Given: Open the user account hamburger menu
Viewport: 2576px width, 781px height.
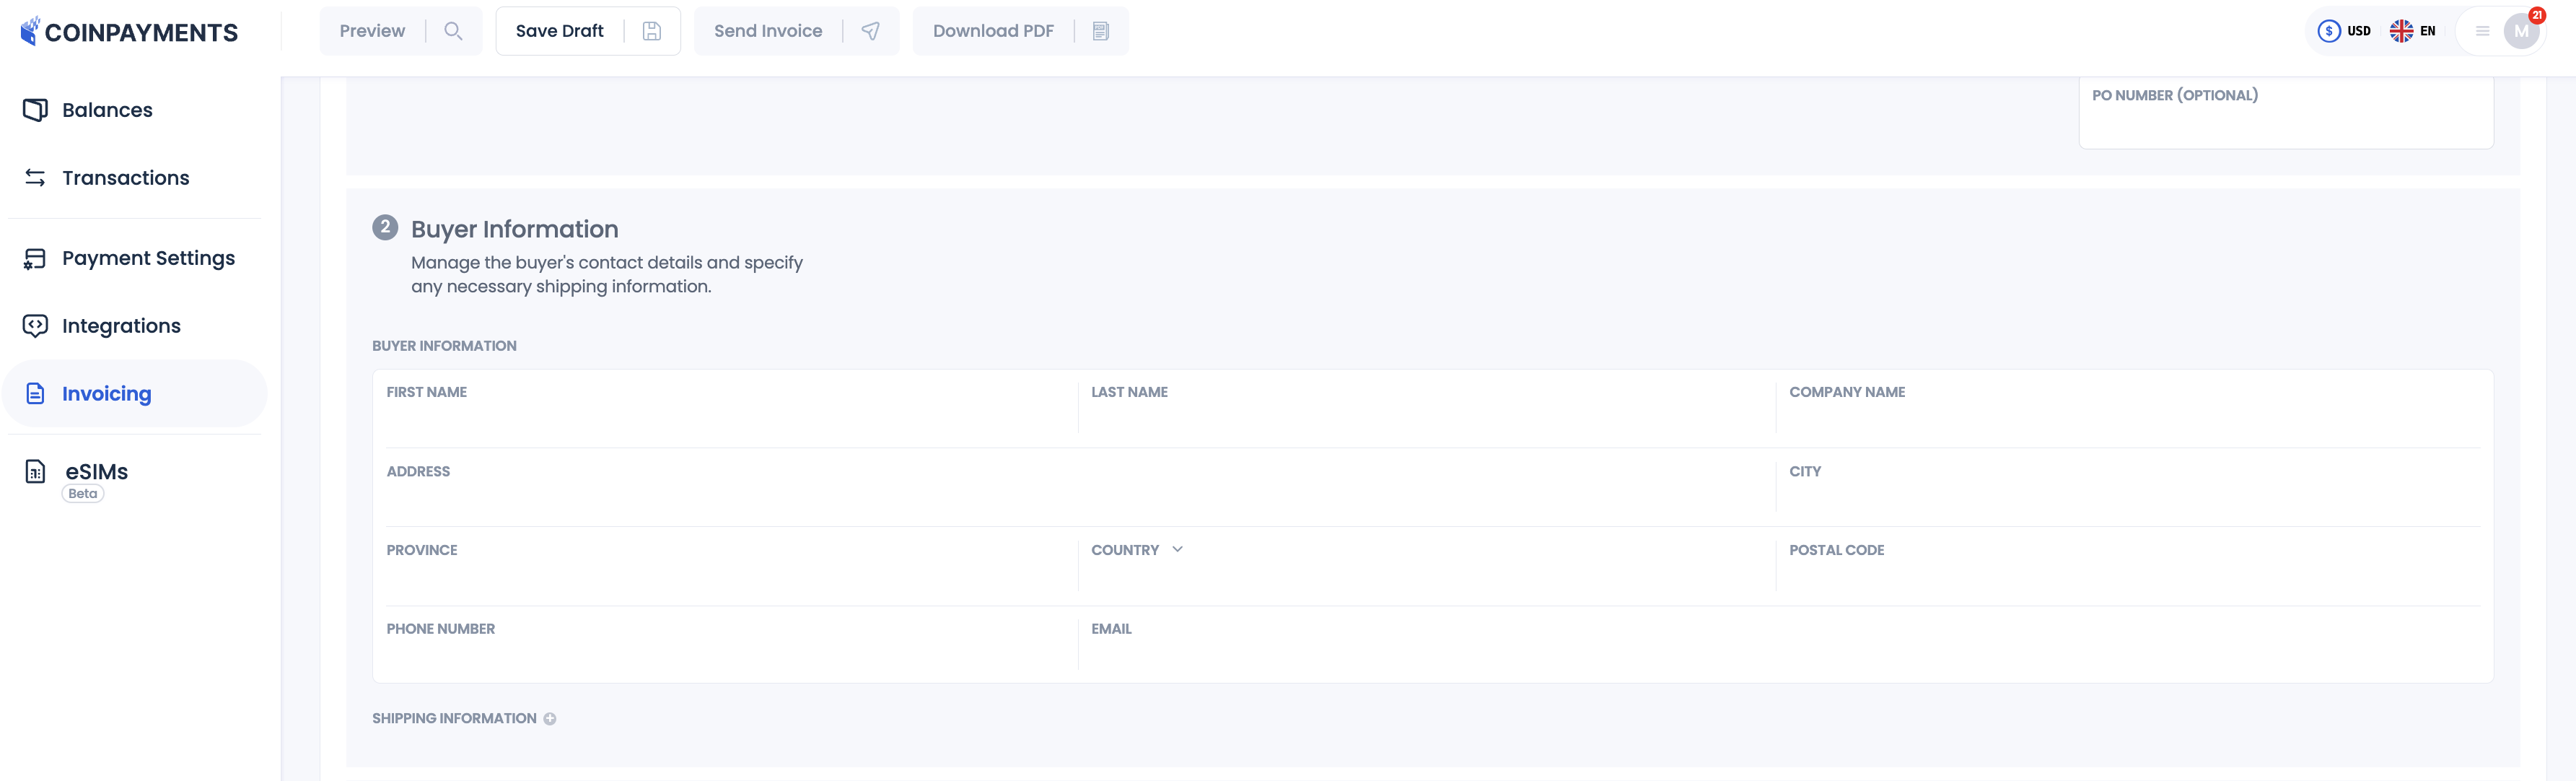Looking at the screenshot, I should click(x=2482, y=31).
